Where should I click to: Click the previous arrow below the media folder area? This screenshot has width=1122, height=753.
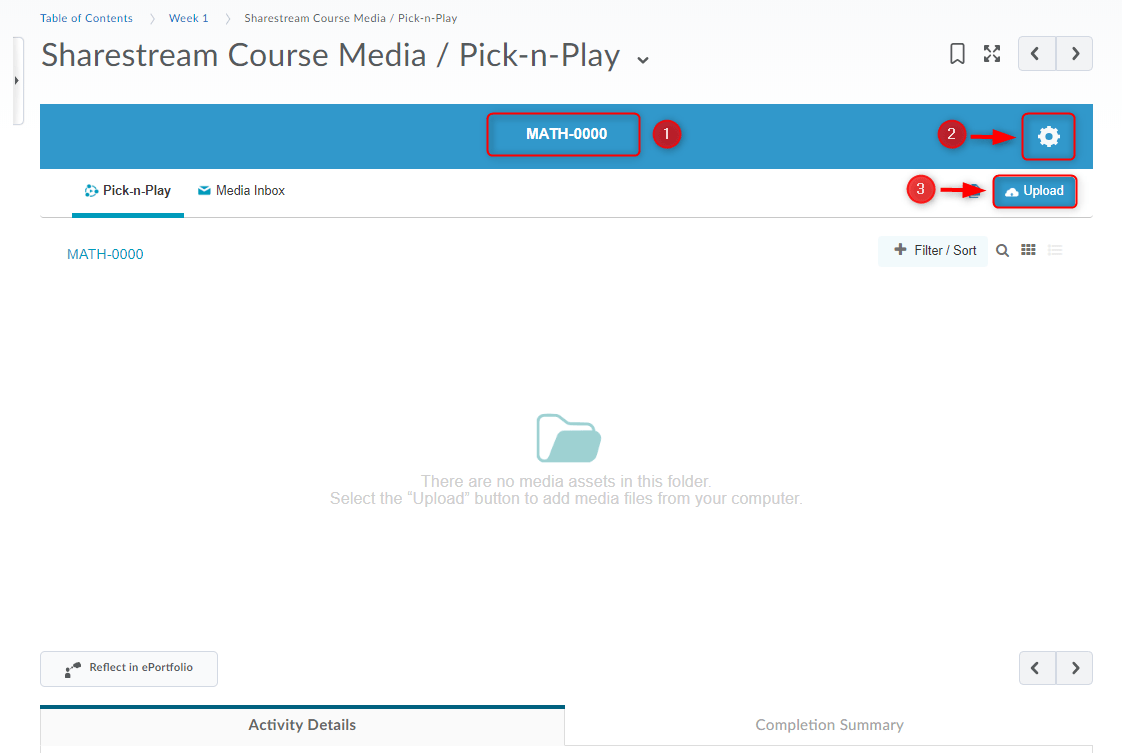(x=1036, y=668)
